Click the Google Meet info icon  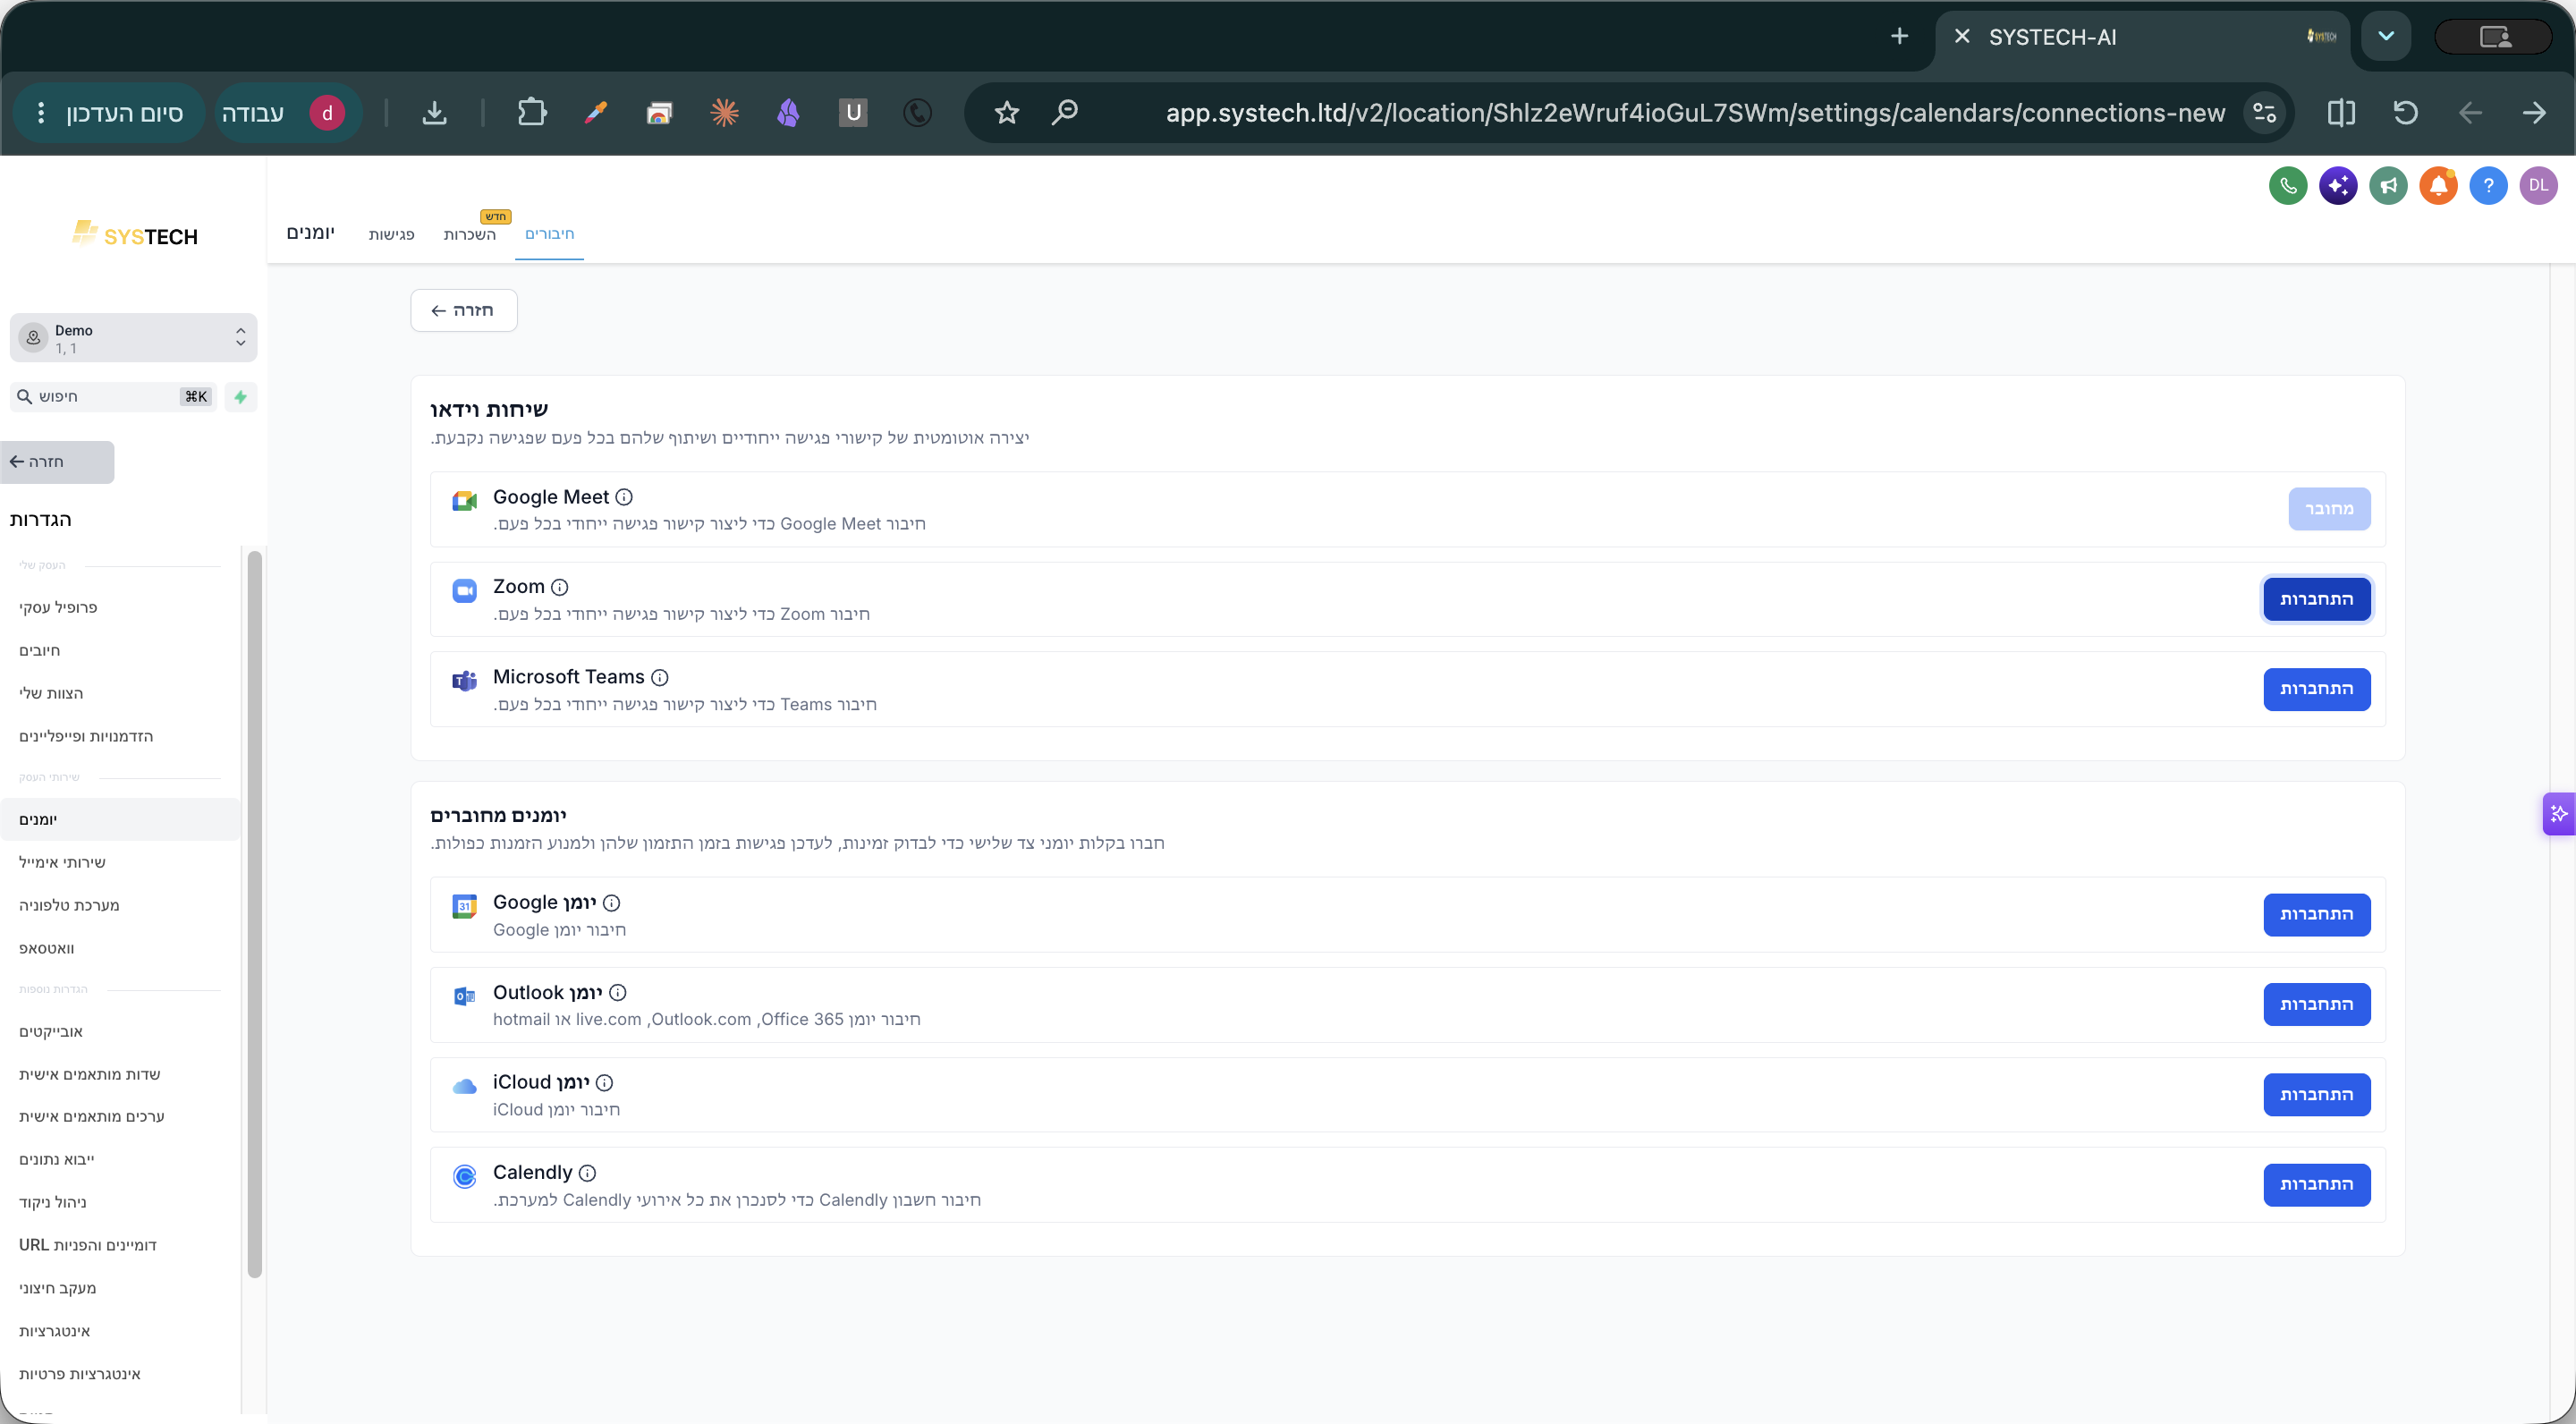624,497
